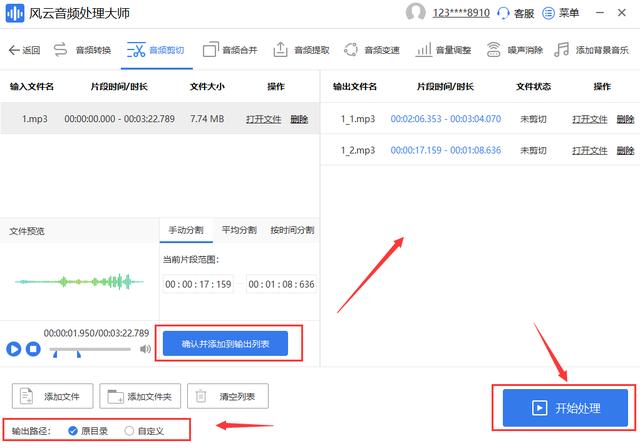The image size is (640, 448).
Task: Open 音频转换 audio convert tool
Action: coord(82,50)
